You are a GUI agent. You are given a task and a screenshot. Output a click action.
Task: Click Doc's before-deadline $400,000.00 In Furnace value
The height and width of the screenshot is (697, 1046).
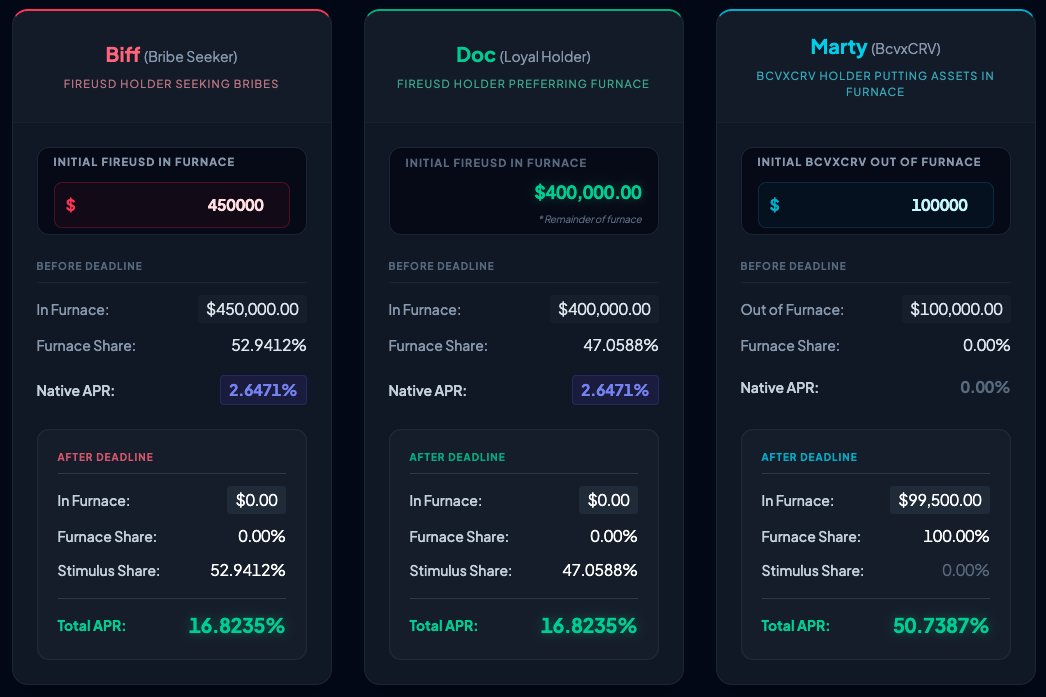604,309
